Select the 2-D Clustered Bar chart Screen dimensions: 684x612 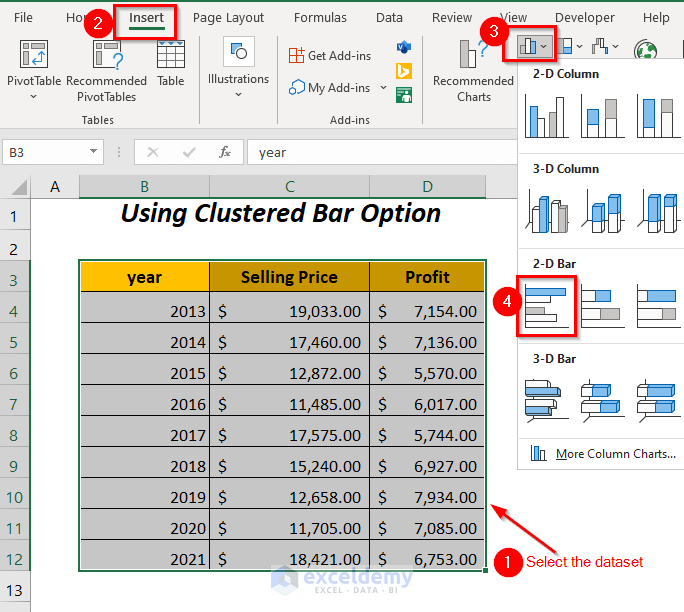pyautogui.click(x=546, y=307)
